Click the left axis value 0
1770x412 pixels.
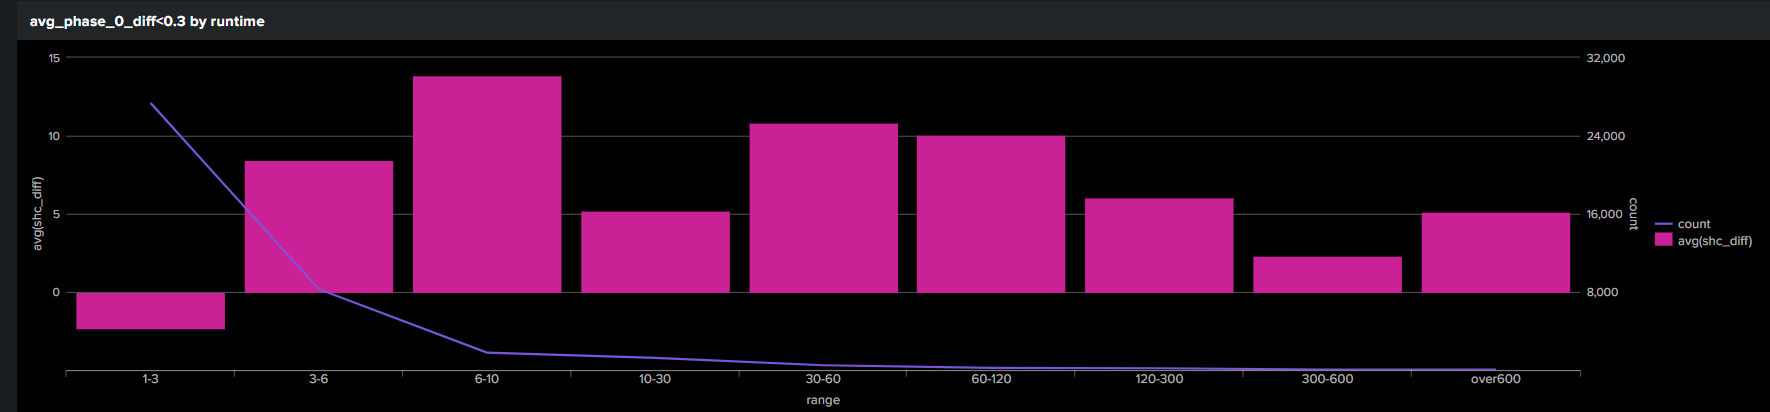pos(57,292)
